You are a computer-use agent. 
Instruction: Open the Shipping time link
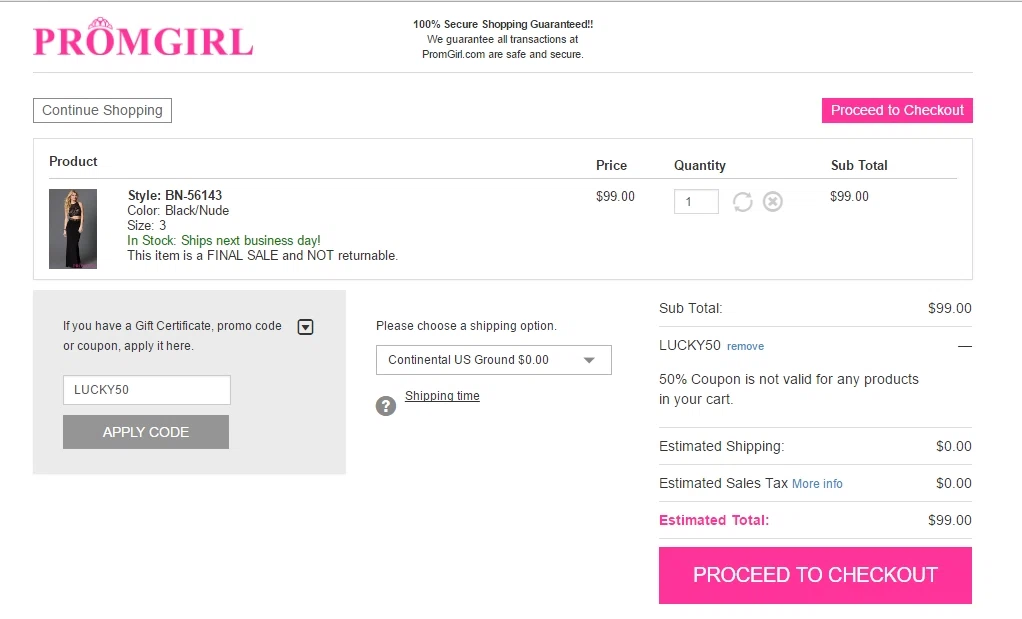pyautogui.click(x=442, y=396)
